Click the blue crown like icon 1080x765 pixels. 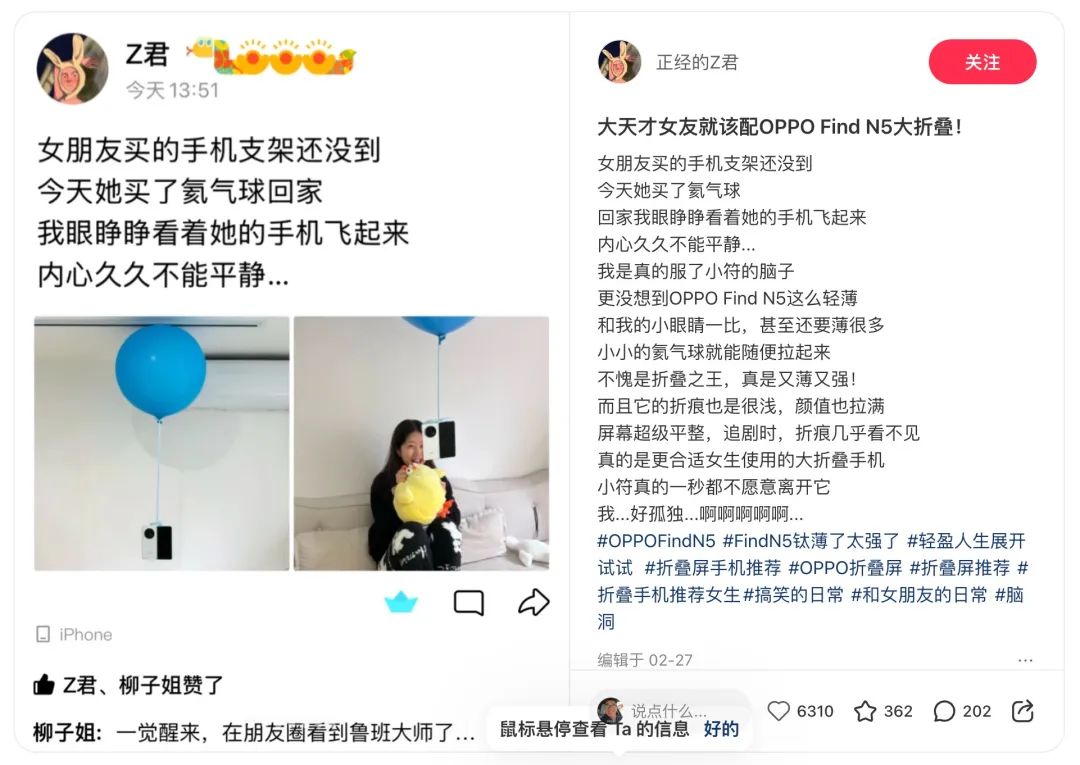401,602
